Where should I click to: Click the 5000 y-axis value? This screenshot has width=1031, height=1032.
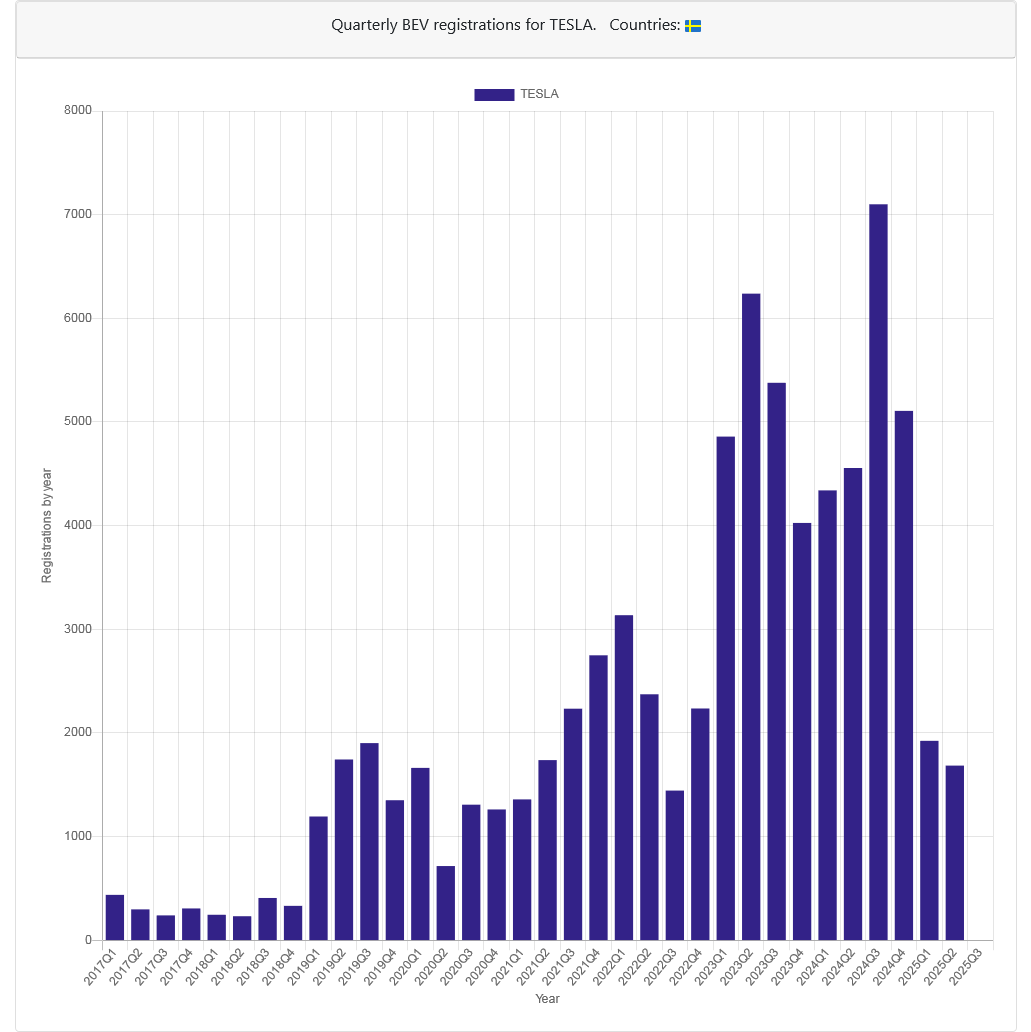[x=78, y=421]
